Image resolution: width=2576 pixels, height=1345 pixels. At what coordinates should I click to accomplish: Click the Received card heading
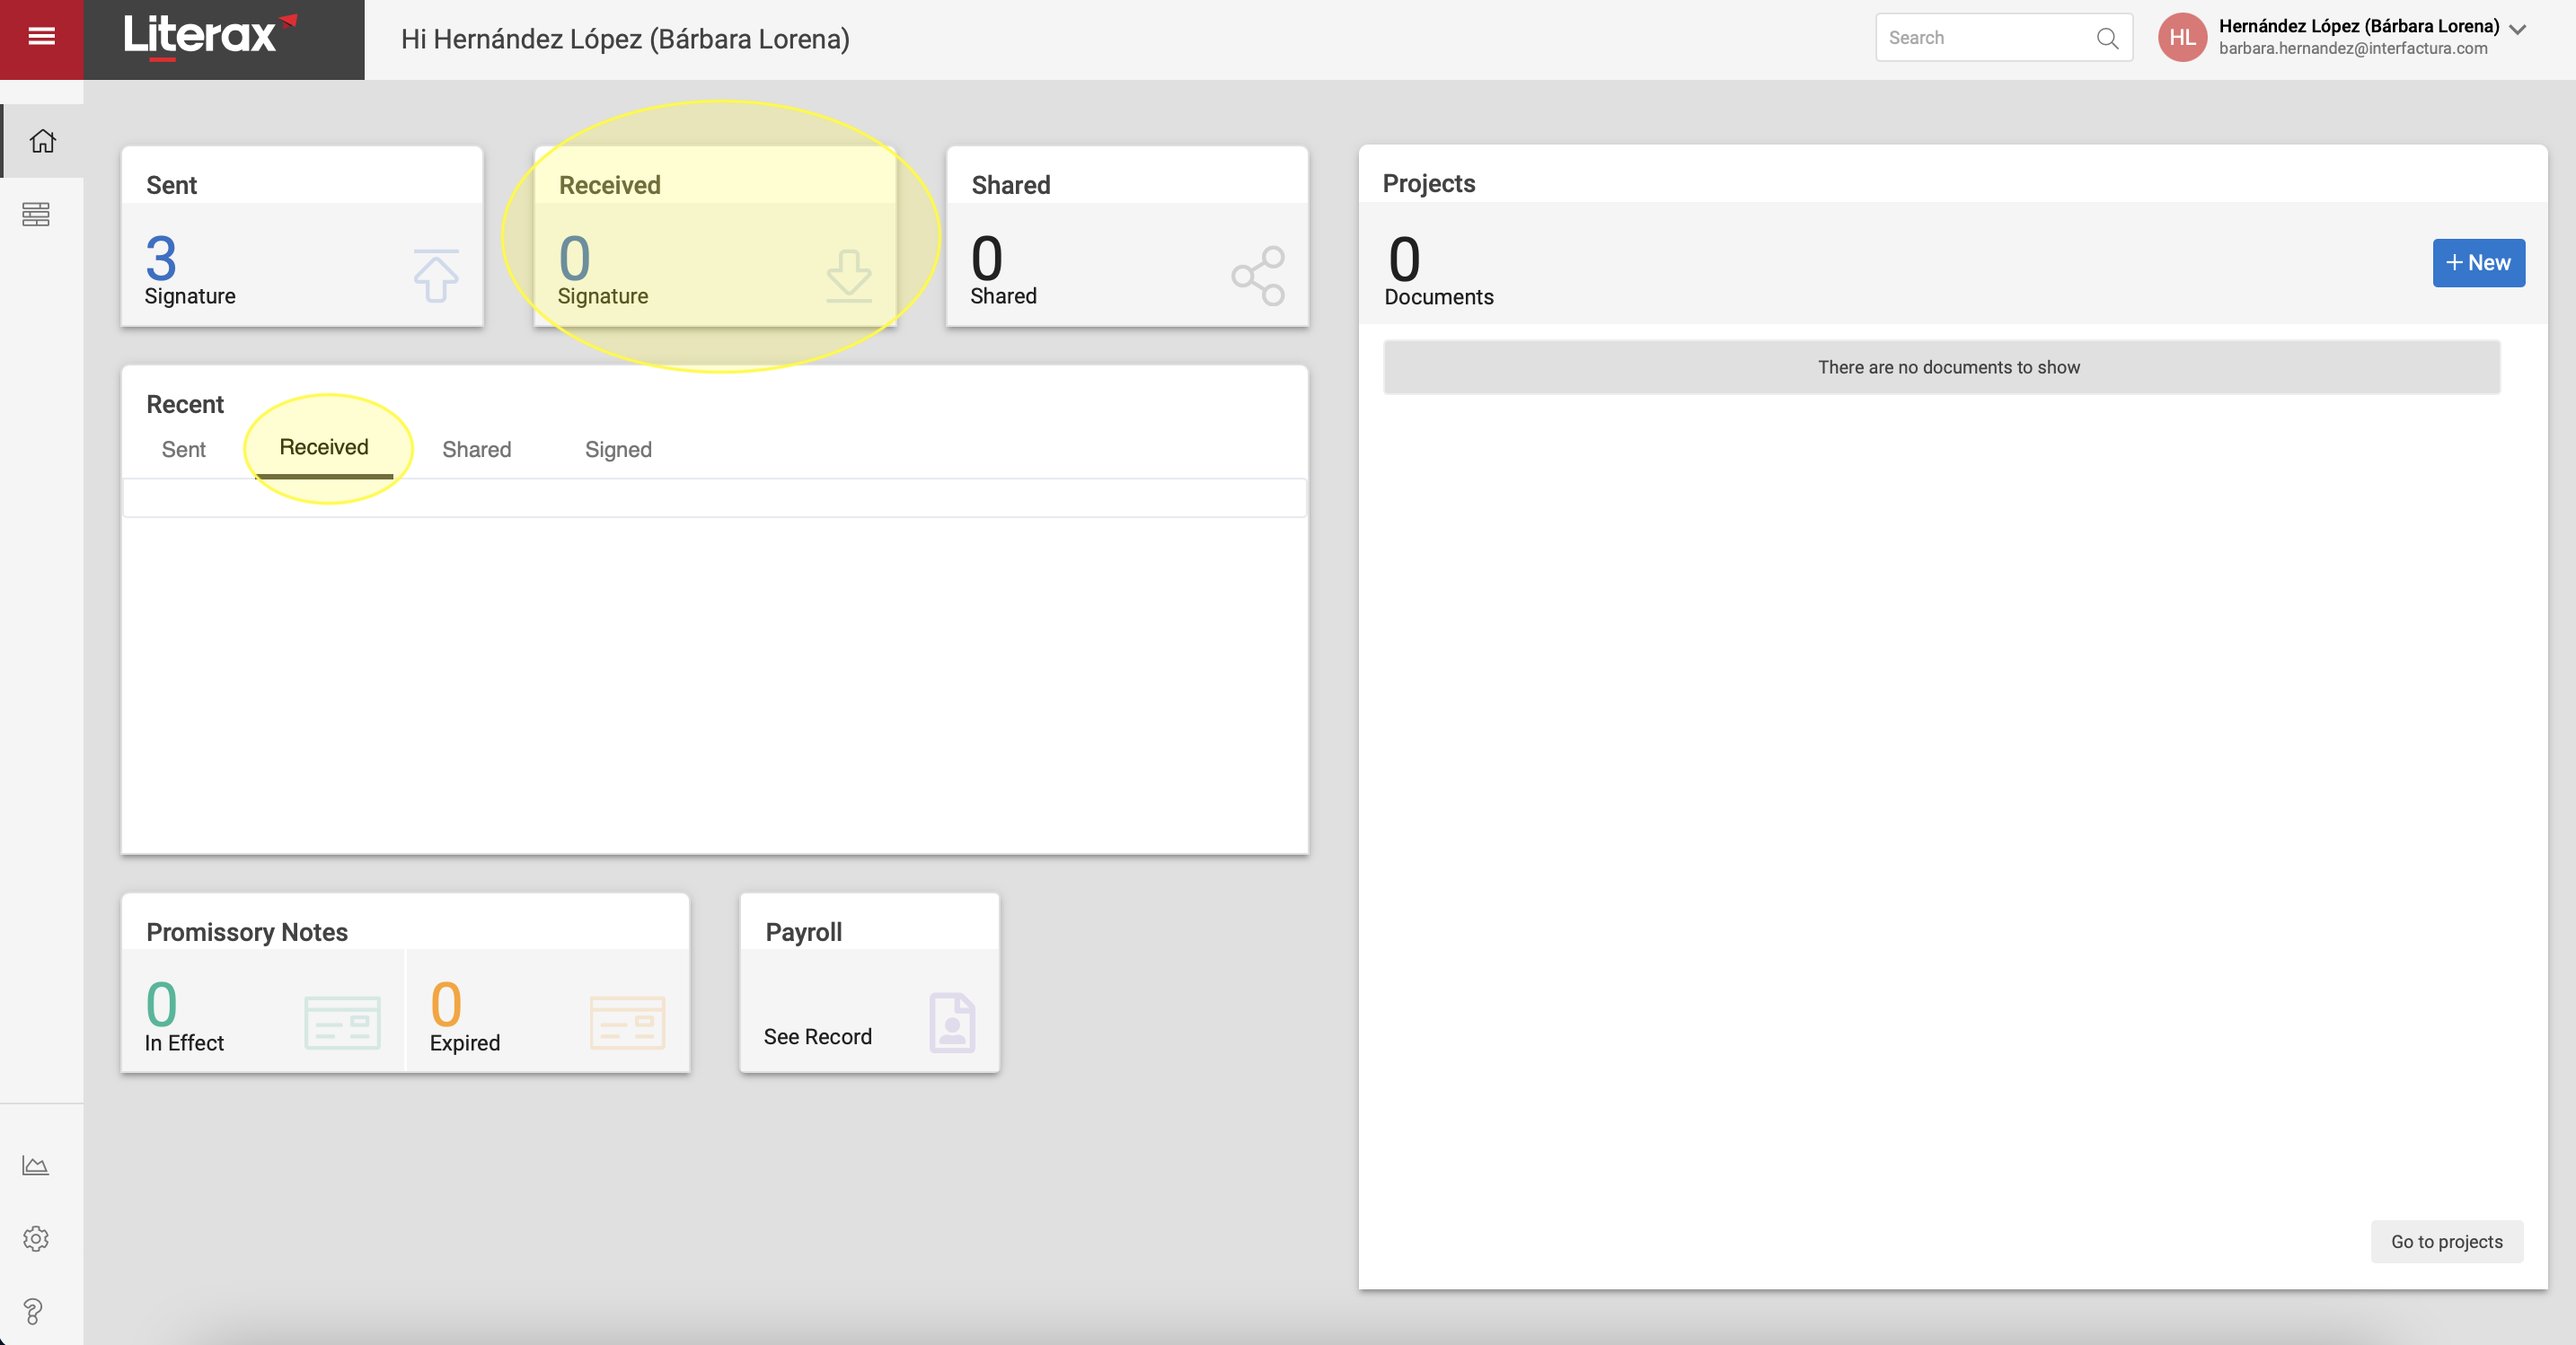coord(609,186)
